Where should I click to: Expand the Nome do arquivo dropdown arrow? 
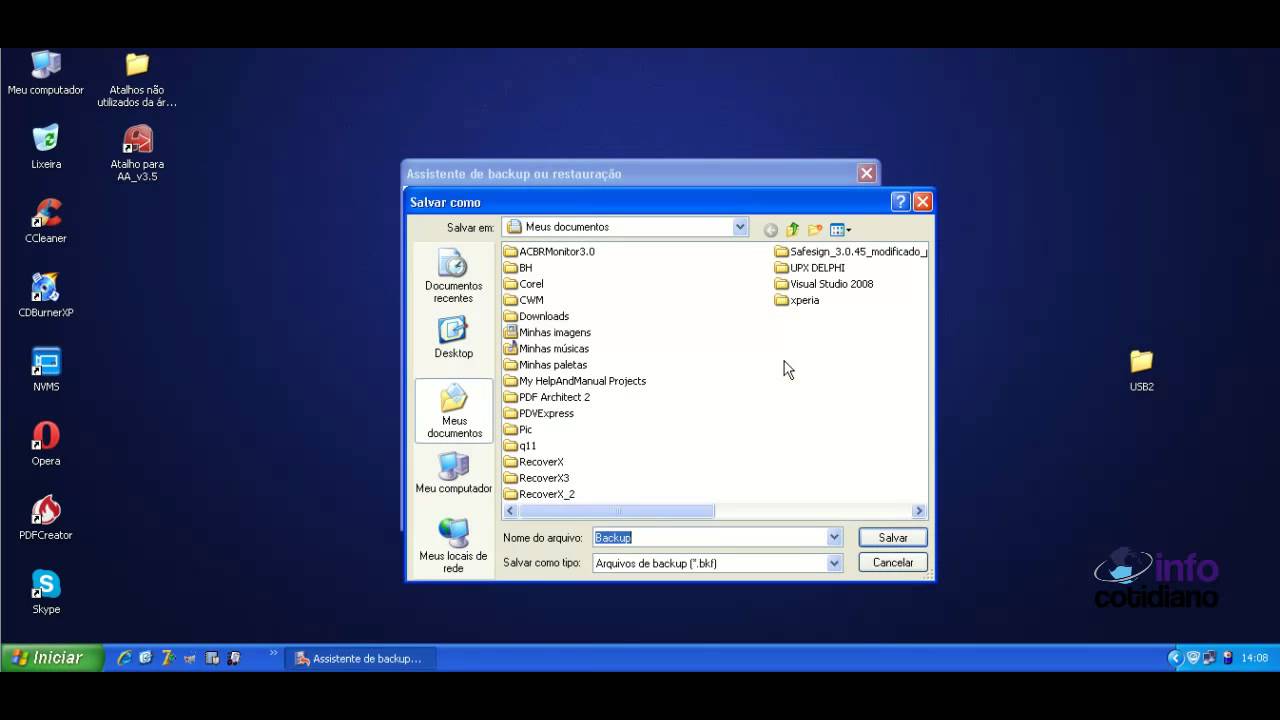834,537
